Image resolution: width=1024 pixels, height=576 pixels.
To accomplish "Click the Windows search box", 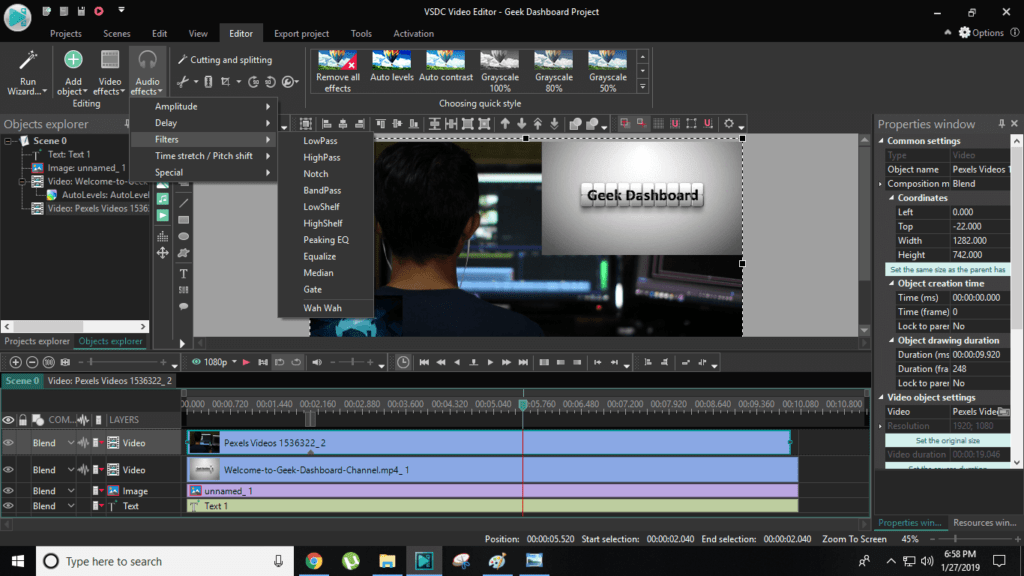I will (x=165, y=561).
